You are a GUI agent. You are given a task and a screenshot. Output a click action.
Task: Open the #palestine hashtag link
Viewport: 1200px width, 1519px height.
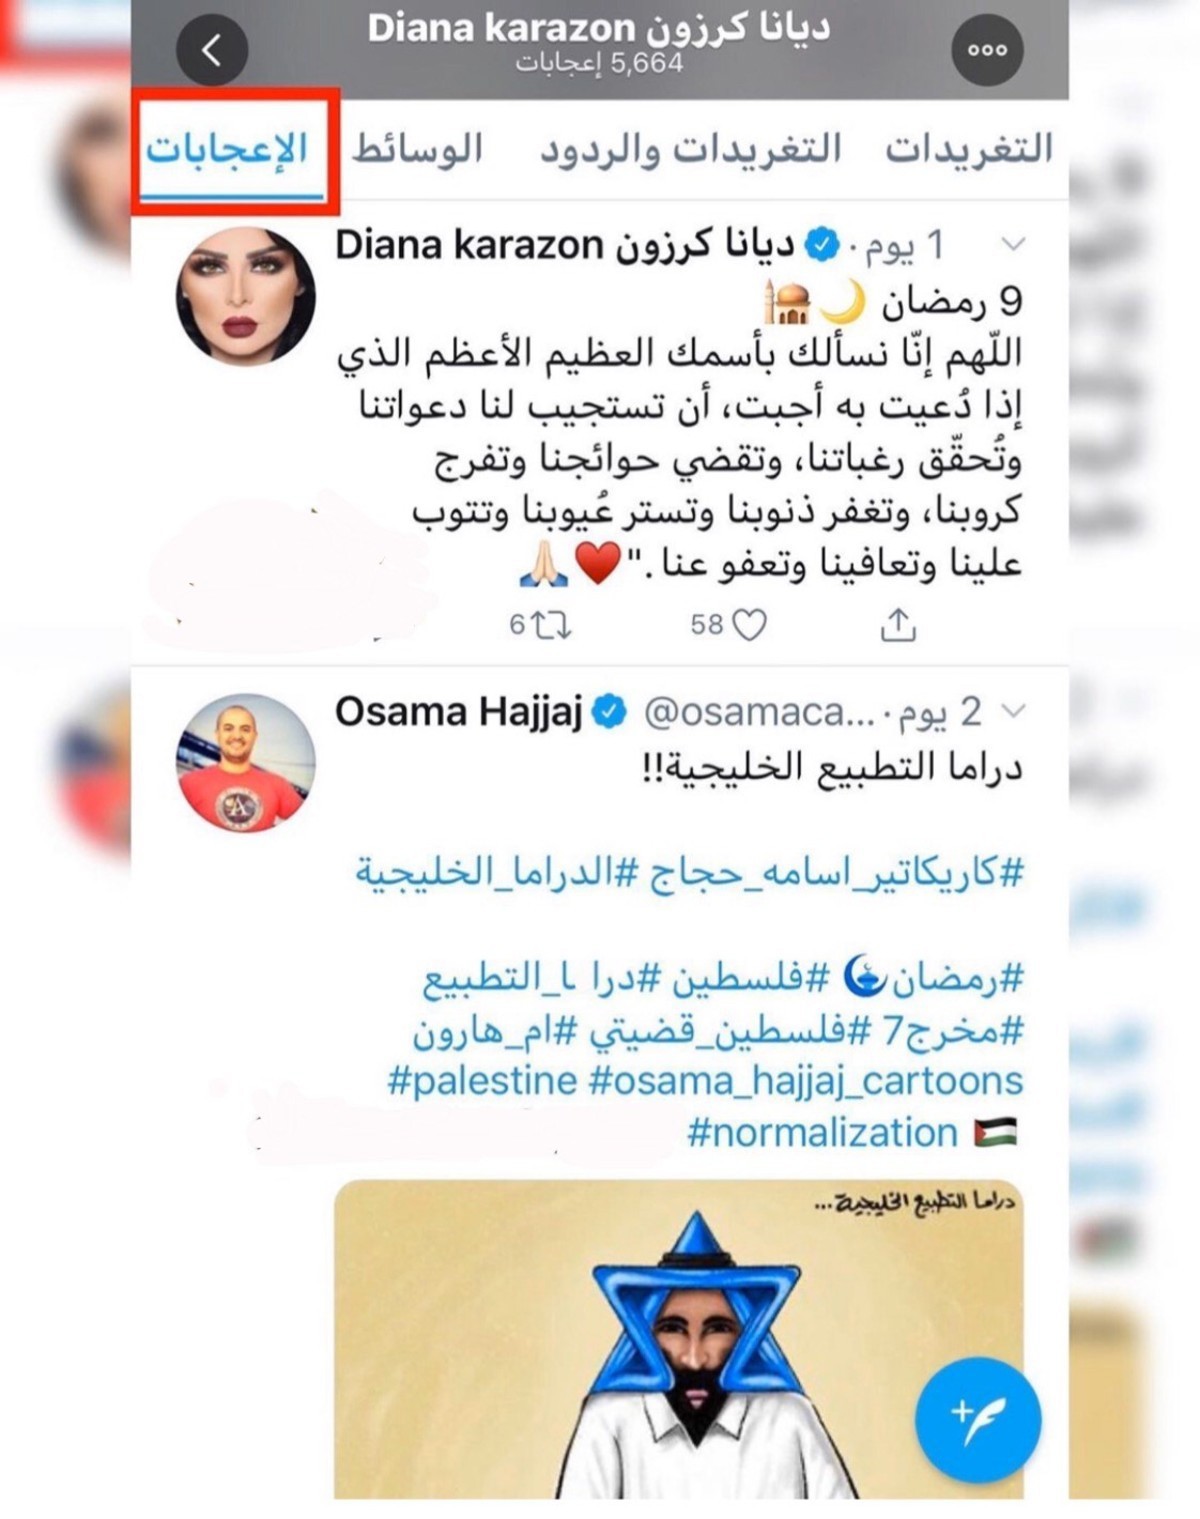pos(483,1081)
